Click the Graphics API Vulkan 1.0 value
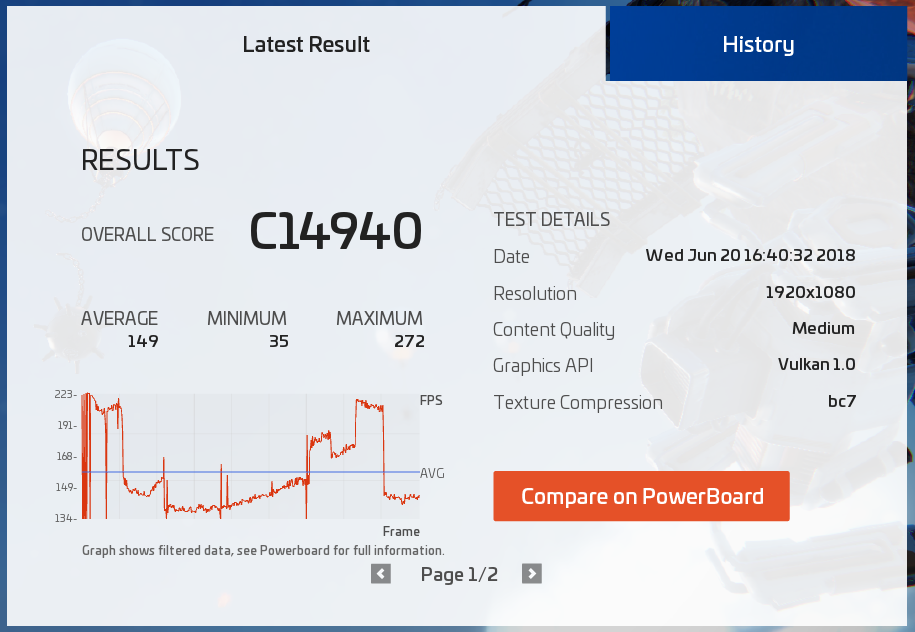 (816, 365)
